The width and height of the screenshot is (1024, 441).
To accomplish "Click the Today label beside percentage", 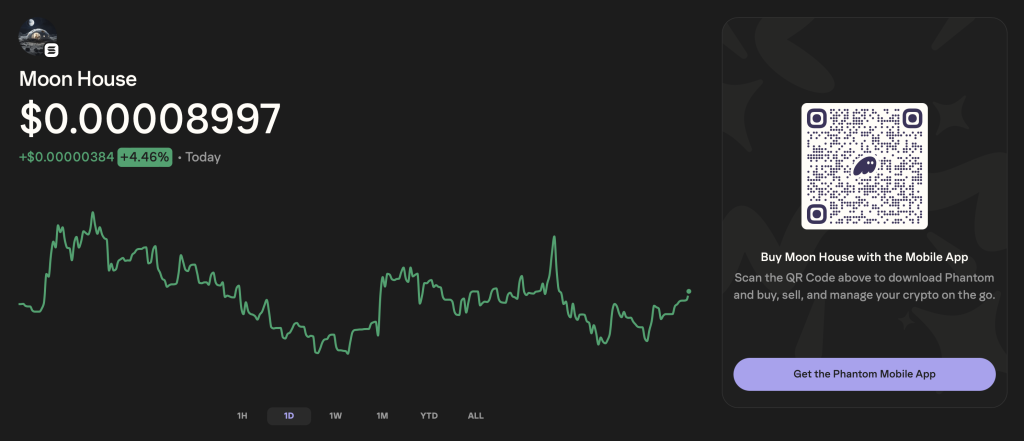I will [x=203, y=157].
